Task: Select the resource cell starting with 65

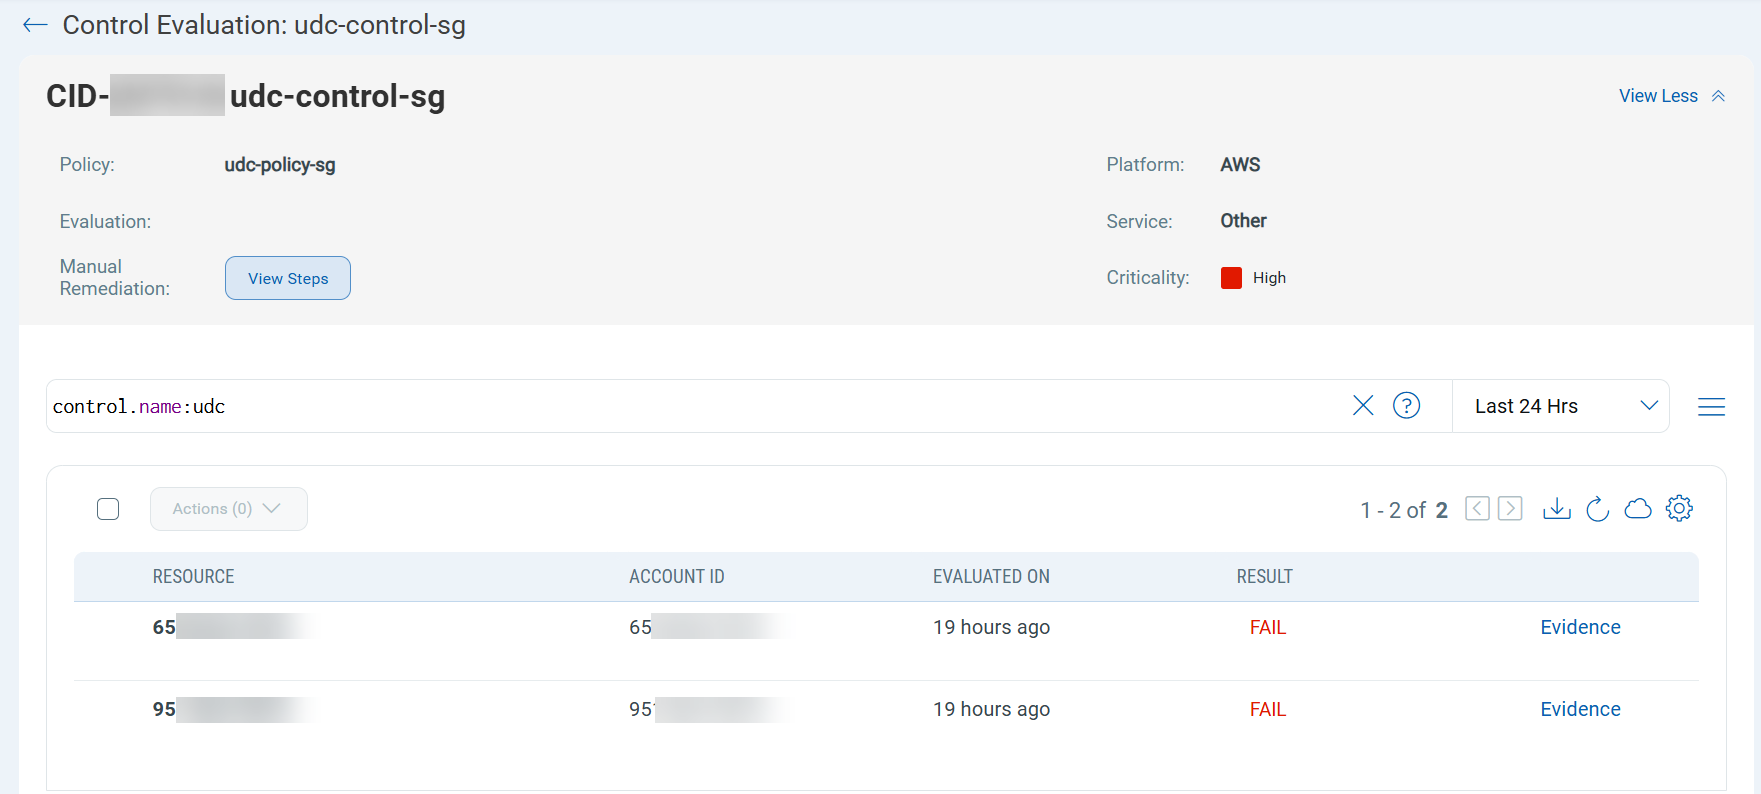Action: [235, 627]
